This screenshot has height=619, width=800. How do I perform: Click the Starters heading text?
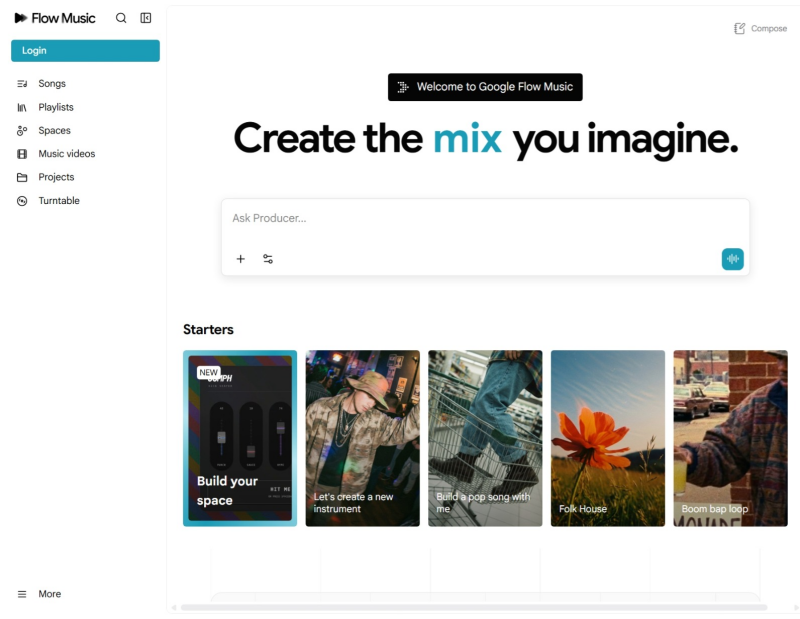coord(208,330)
